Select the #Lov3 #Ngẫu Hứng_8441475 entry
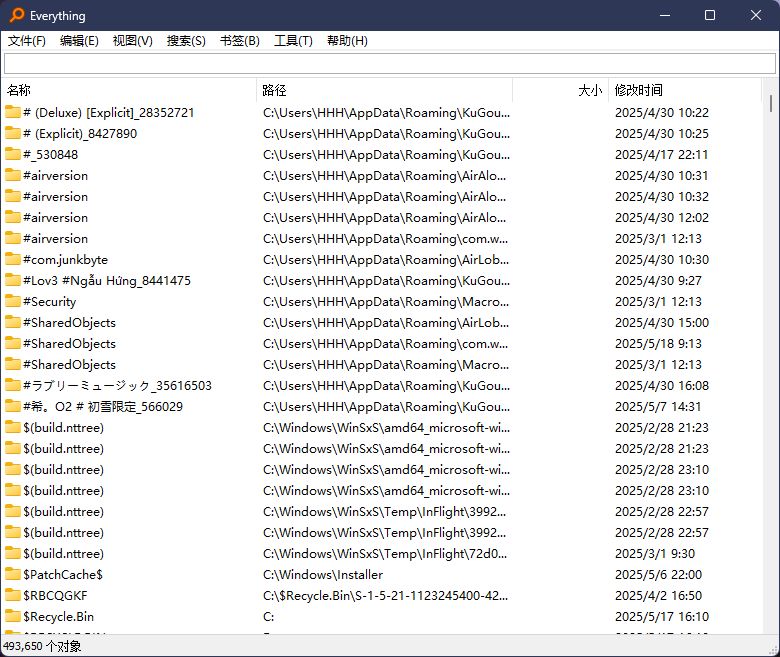This screenshot has height=657, width=780. (x=107, y=281)
